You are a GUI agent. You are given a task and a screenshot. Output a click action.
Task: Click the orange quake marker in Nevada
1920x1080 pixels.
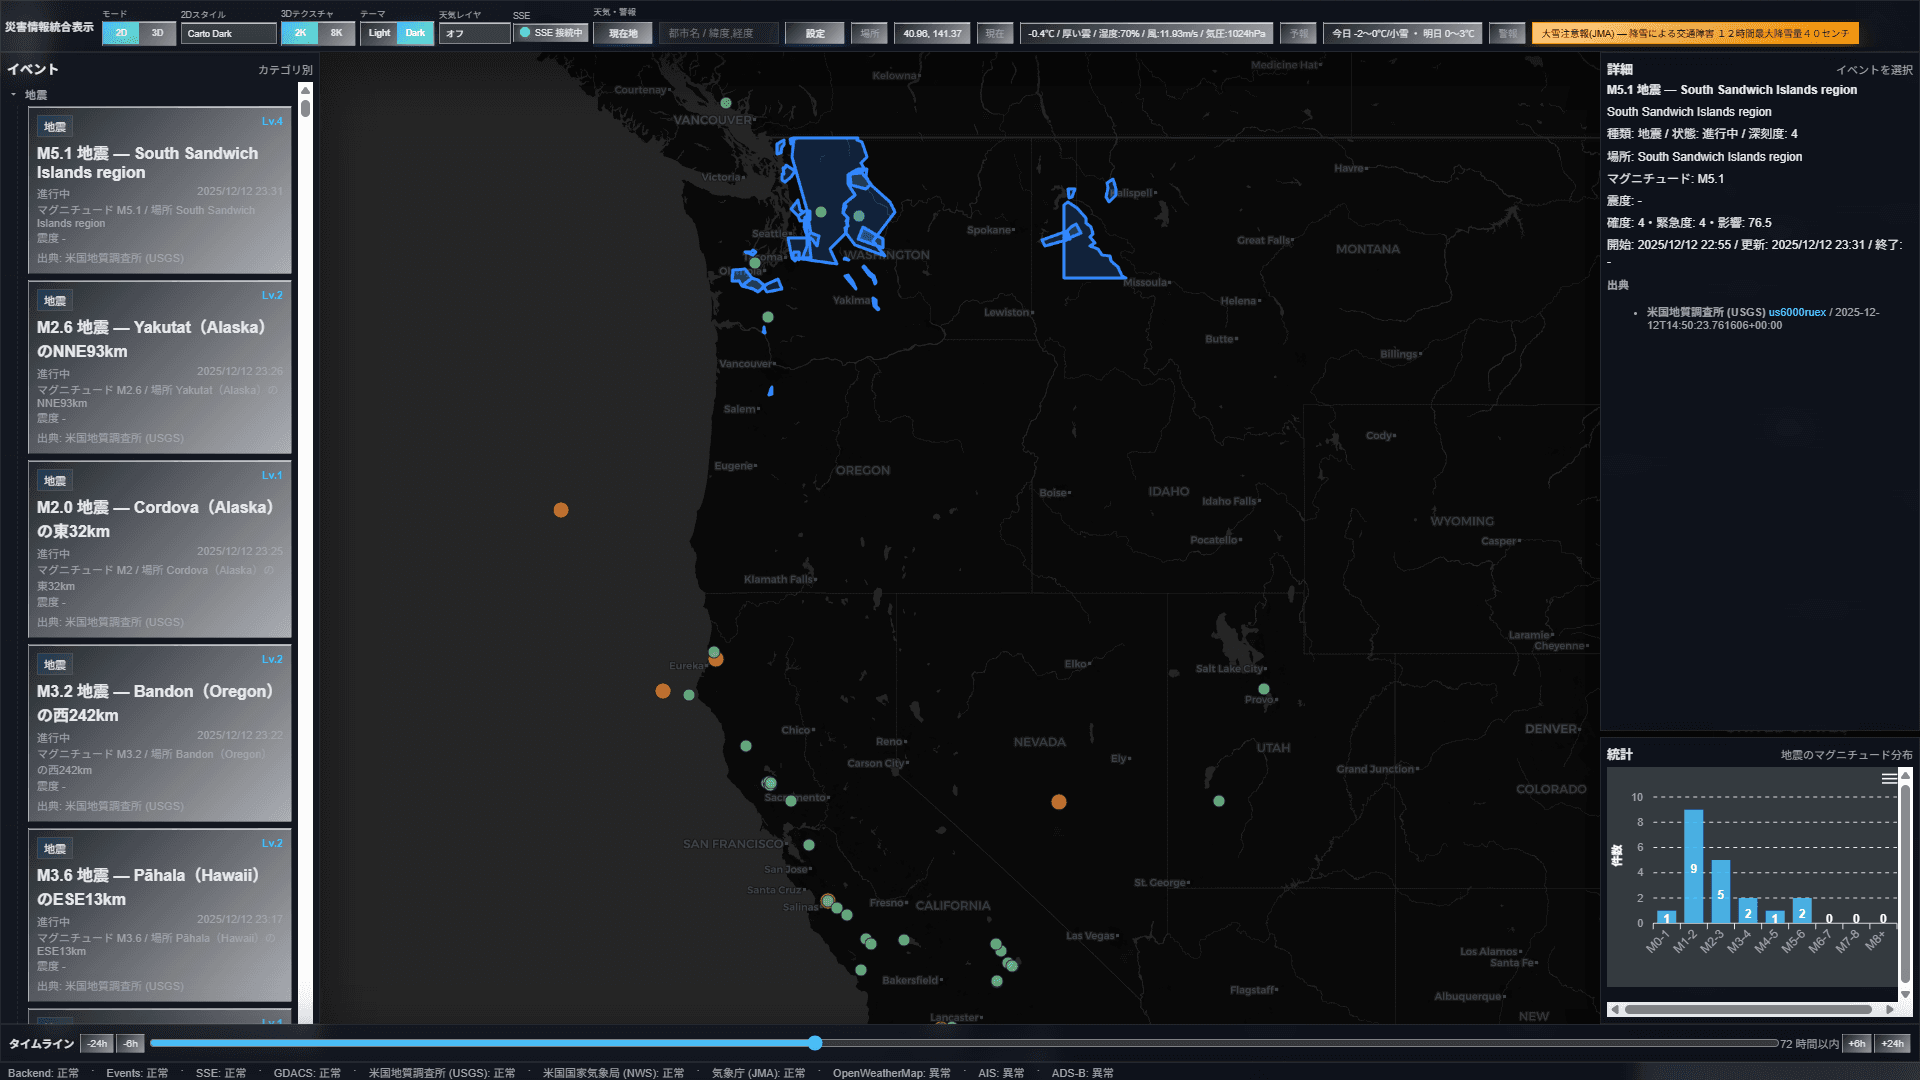1059,802
